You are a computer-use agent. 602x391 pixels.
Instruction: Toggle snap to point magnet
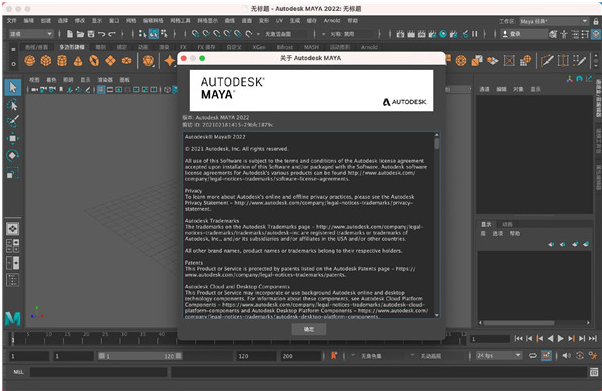(x=217, y=34)
